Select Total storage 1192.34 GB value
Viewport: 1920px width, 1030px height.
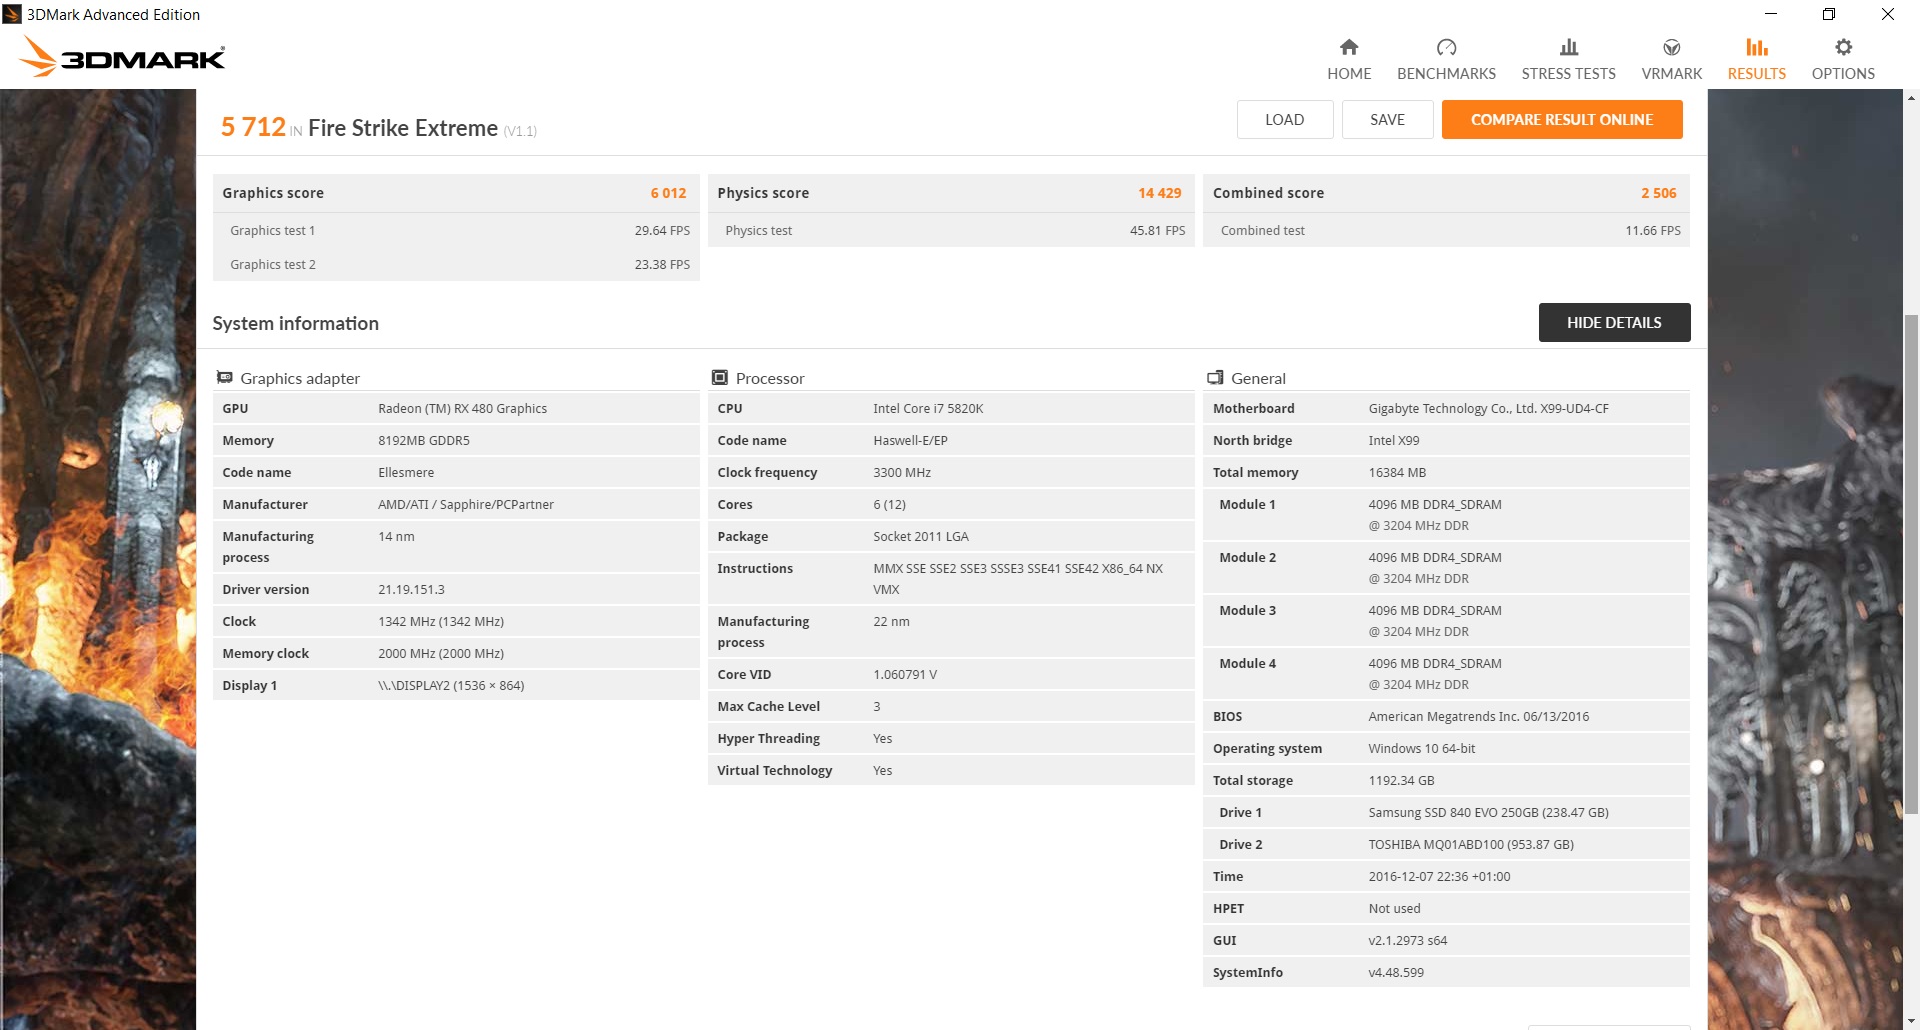(x=1401, y=780)
